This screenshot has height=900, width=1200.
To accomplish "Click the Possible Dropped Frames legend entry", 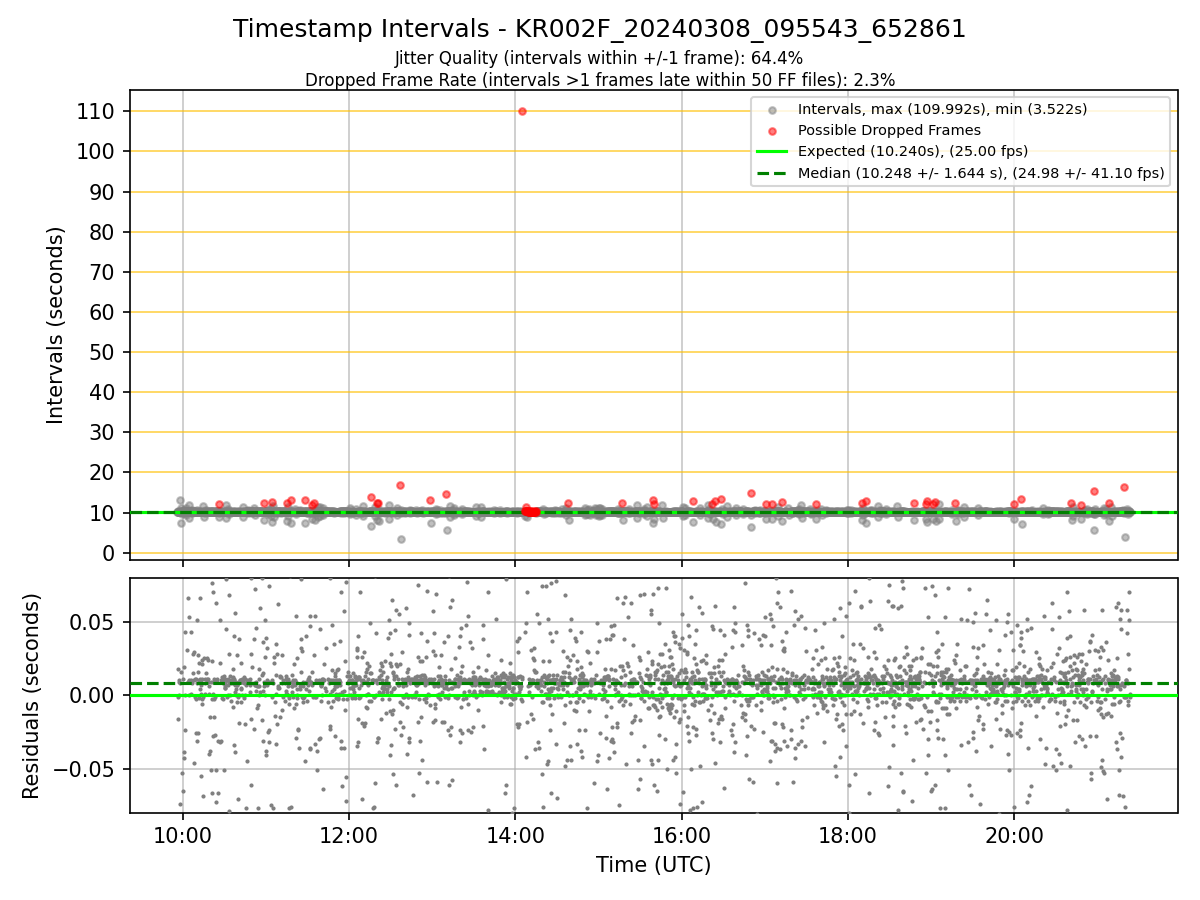I will point(874,130).
